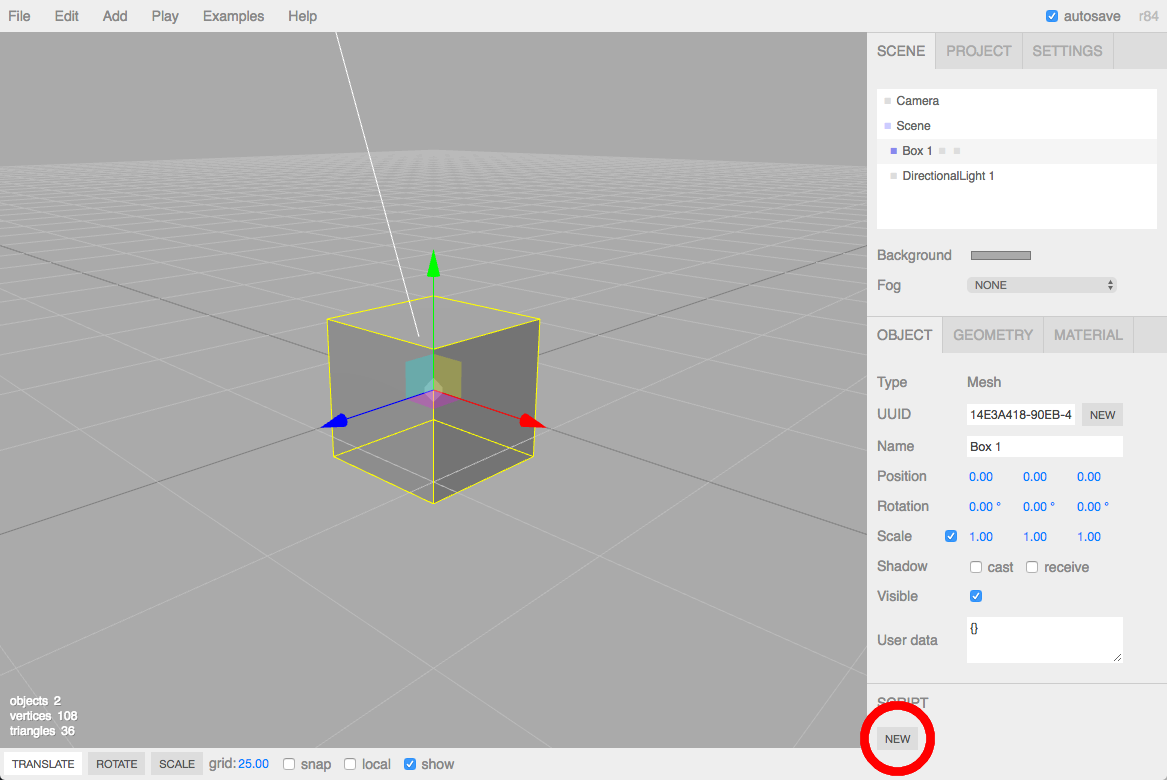Select the Translate tool
1167x780 pixels.
42,763
